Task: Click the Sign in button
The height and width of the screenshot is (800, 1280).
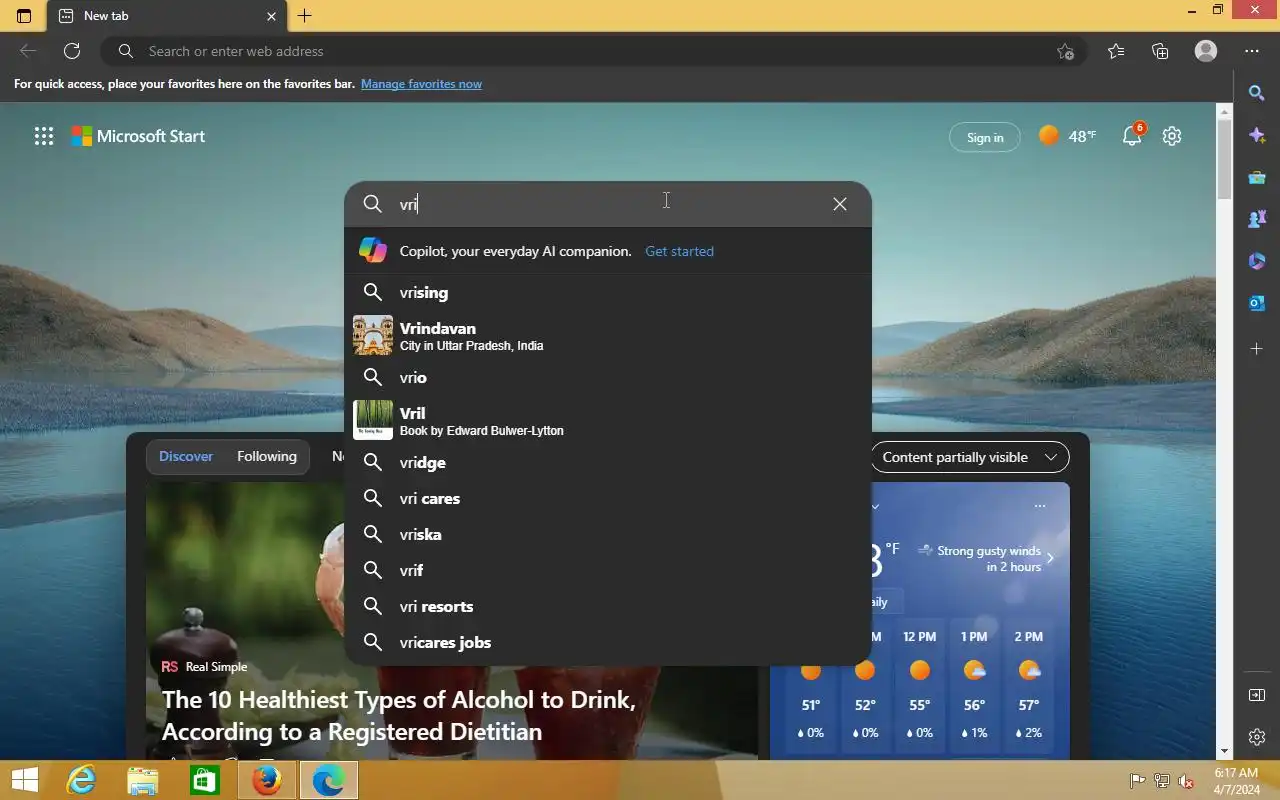Action: coord(985,137)
